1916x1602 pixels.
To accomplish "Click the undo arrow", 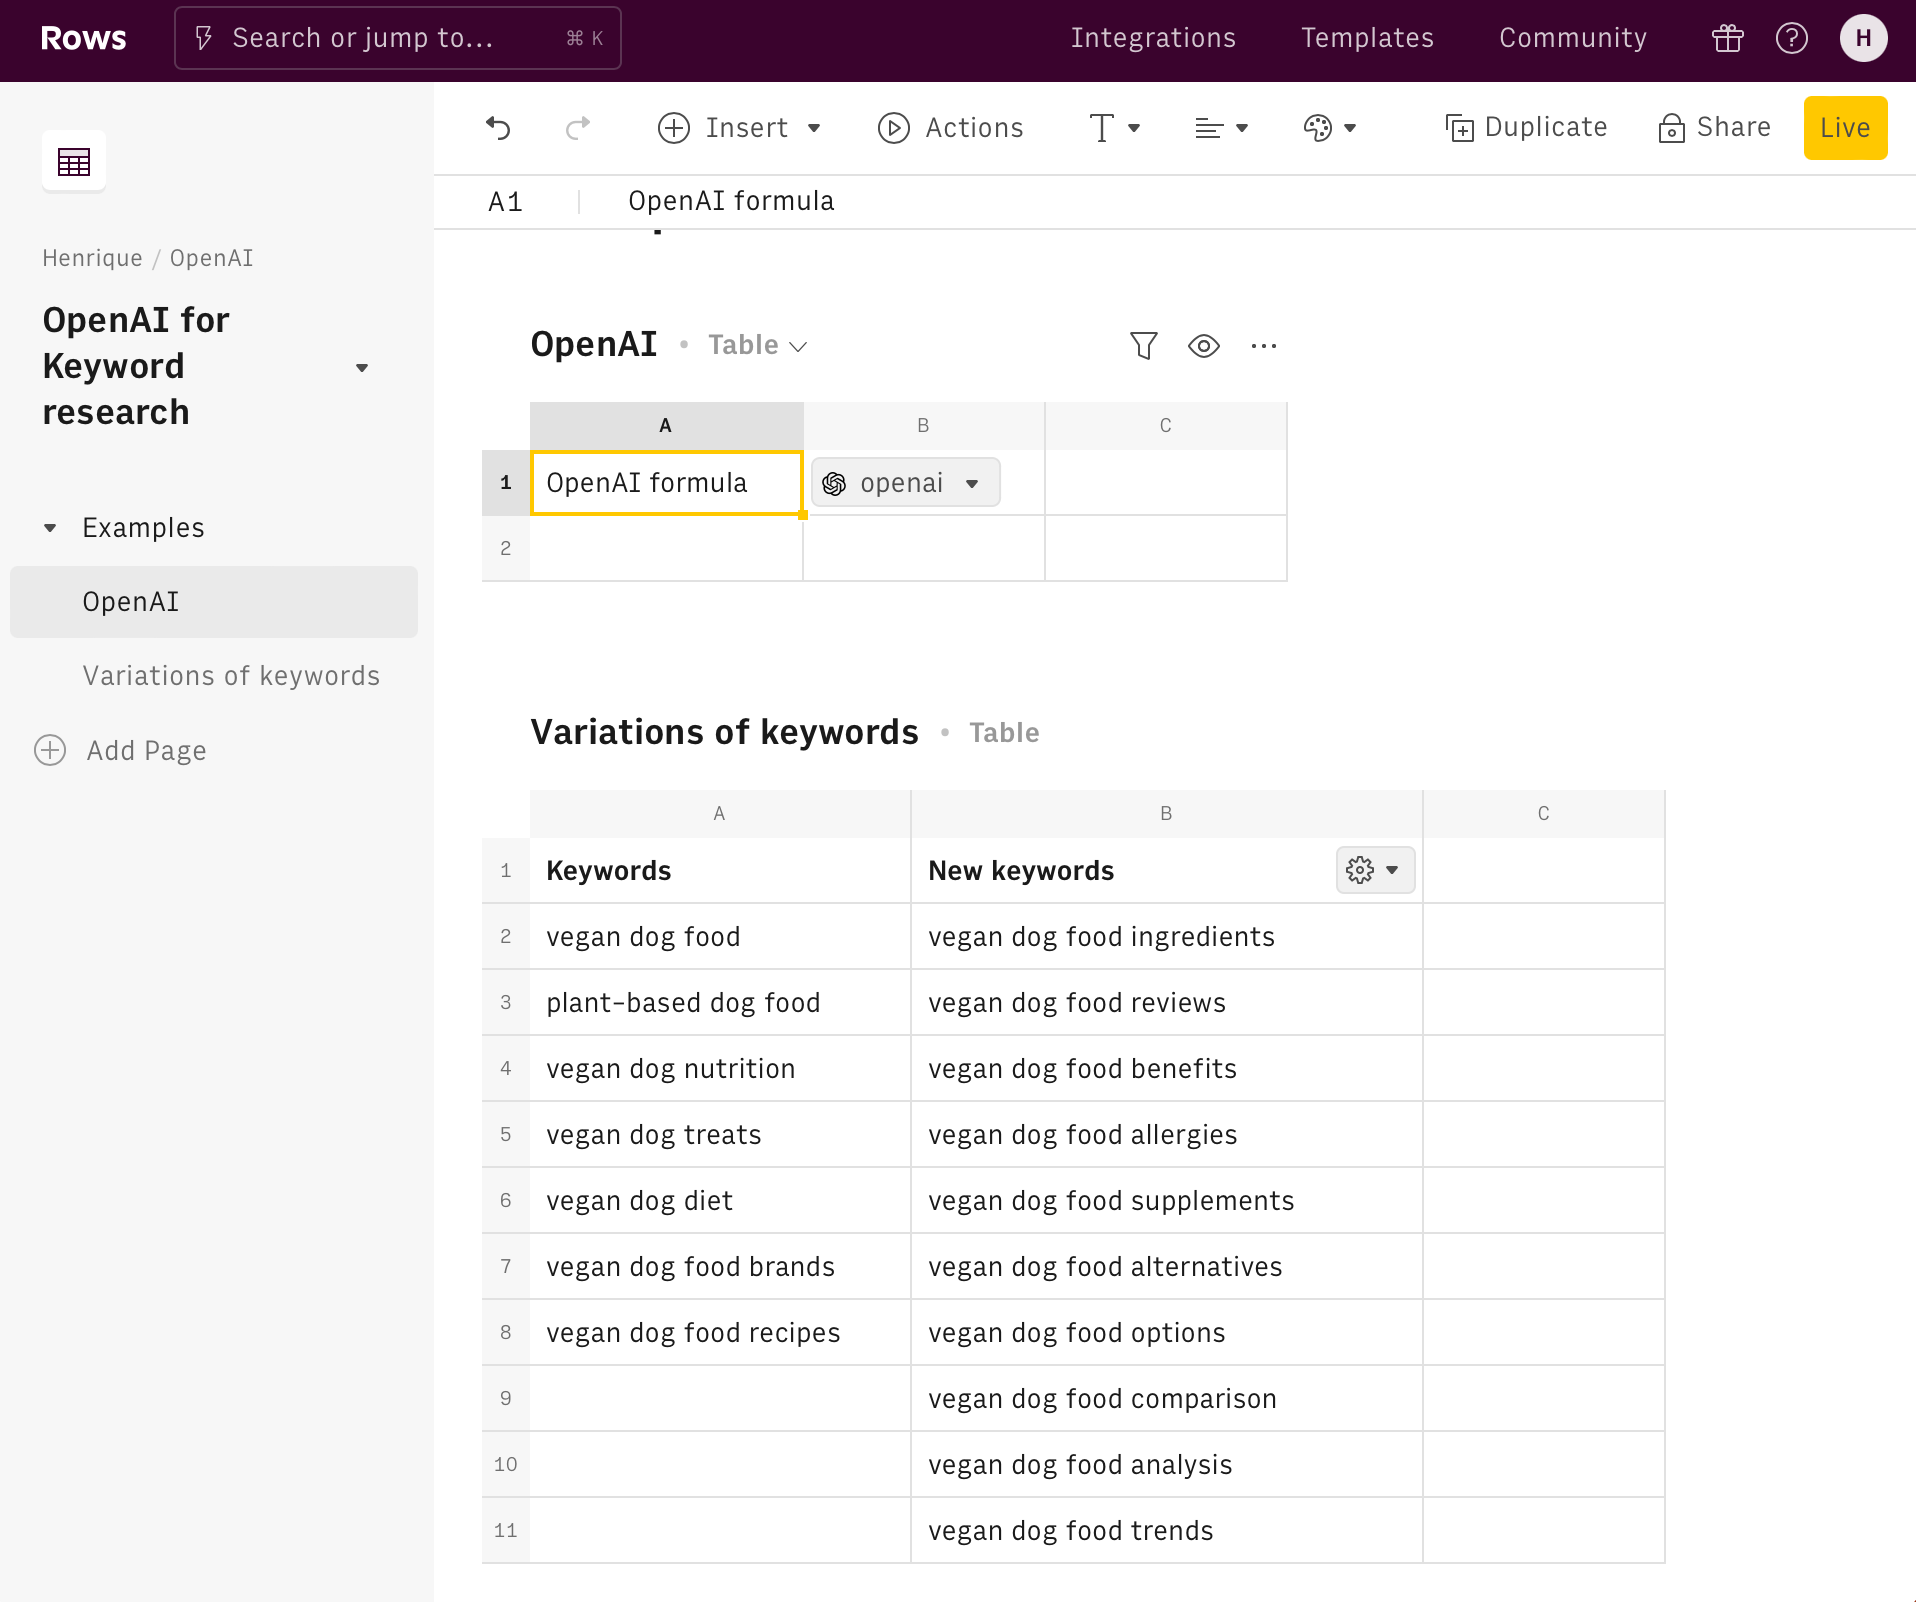I will pyautogui.click(x=498, y=128).
